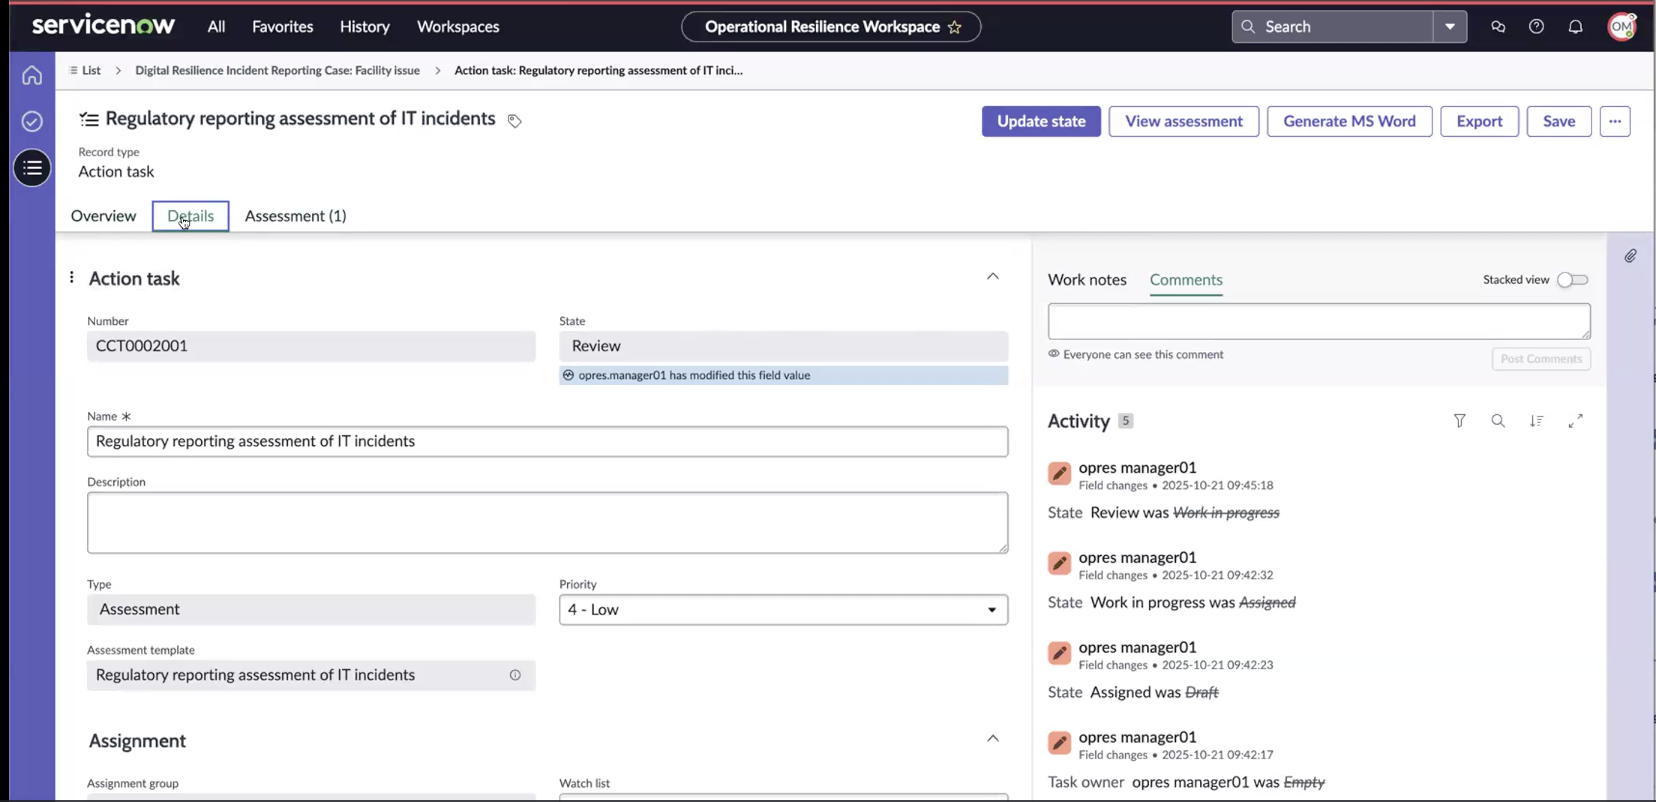Open the Help question mark icon
This screenshot has width=1656, height=802.
click(x=1537, y=27)
